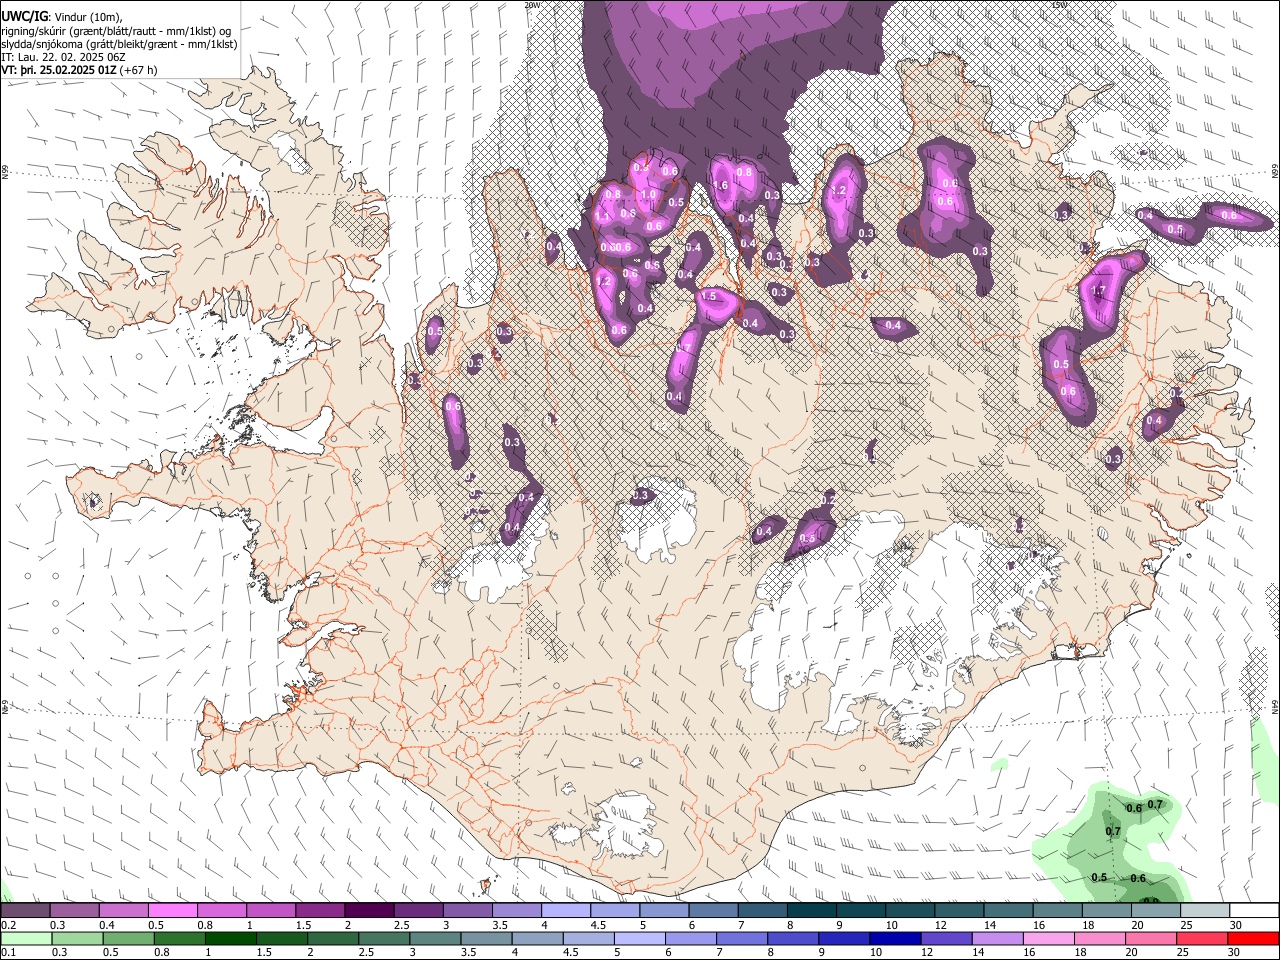Select the rain scale swatch between 6 and 7
Viewport: 1280px width, 960px height.
pos(690,939)
